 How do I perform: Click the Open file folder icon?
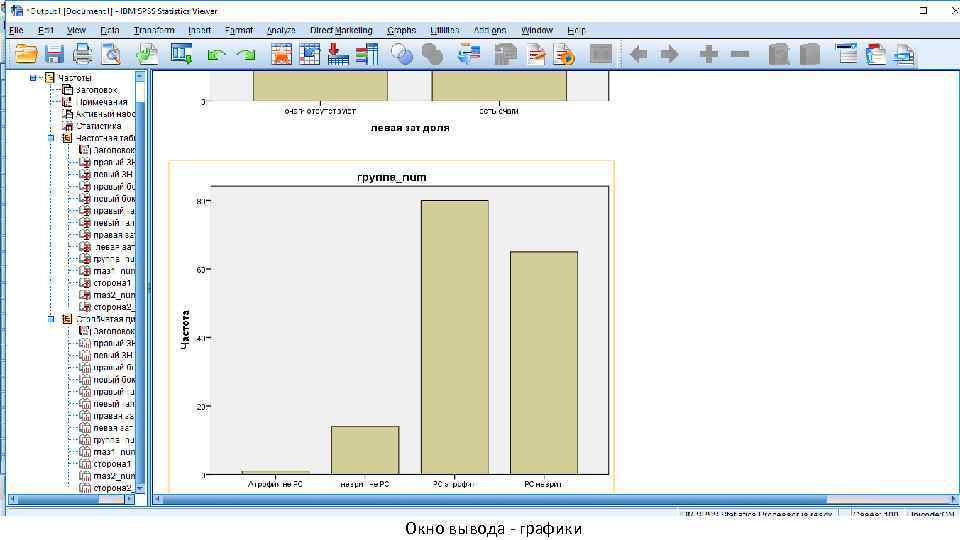(x=26, y=54)
